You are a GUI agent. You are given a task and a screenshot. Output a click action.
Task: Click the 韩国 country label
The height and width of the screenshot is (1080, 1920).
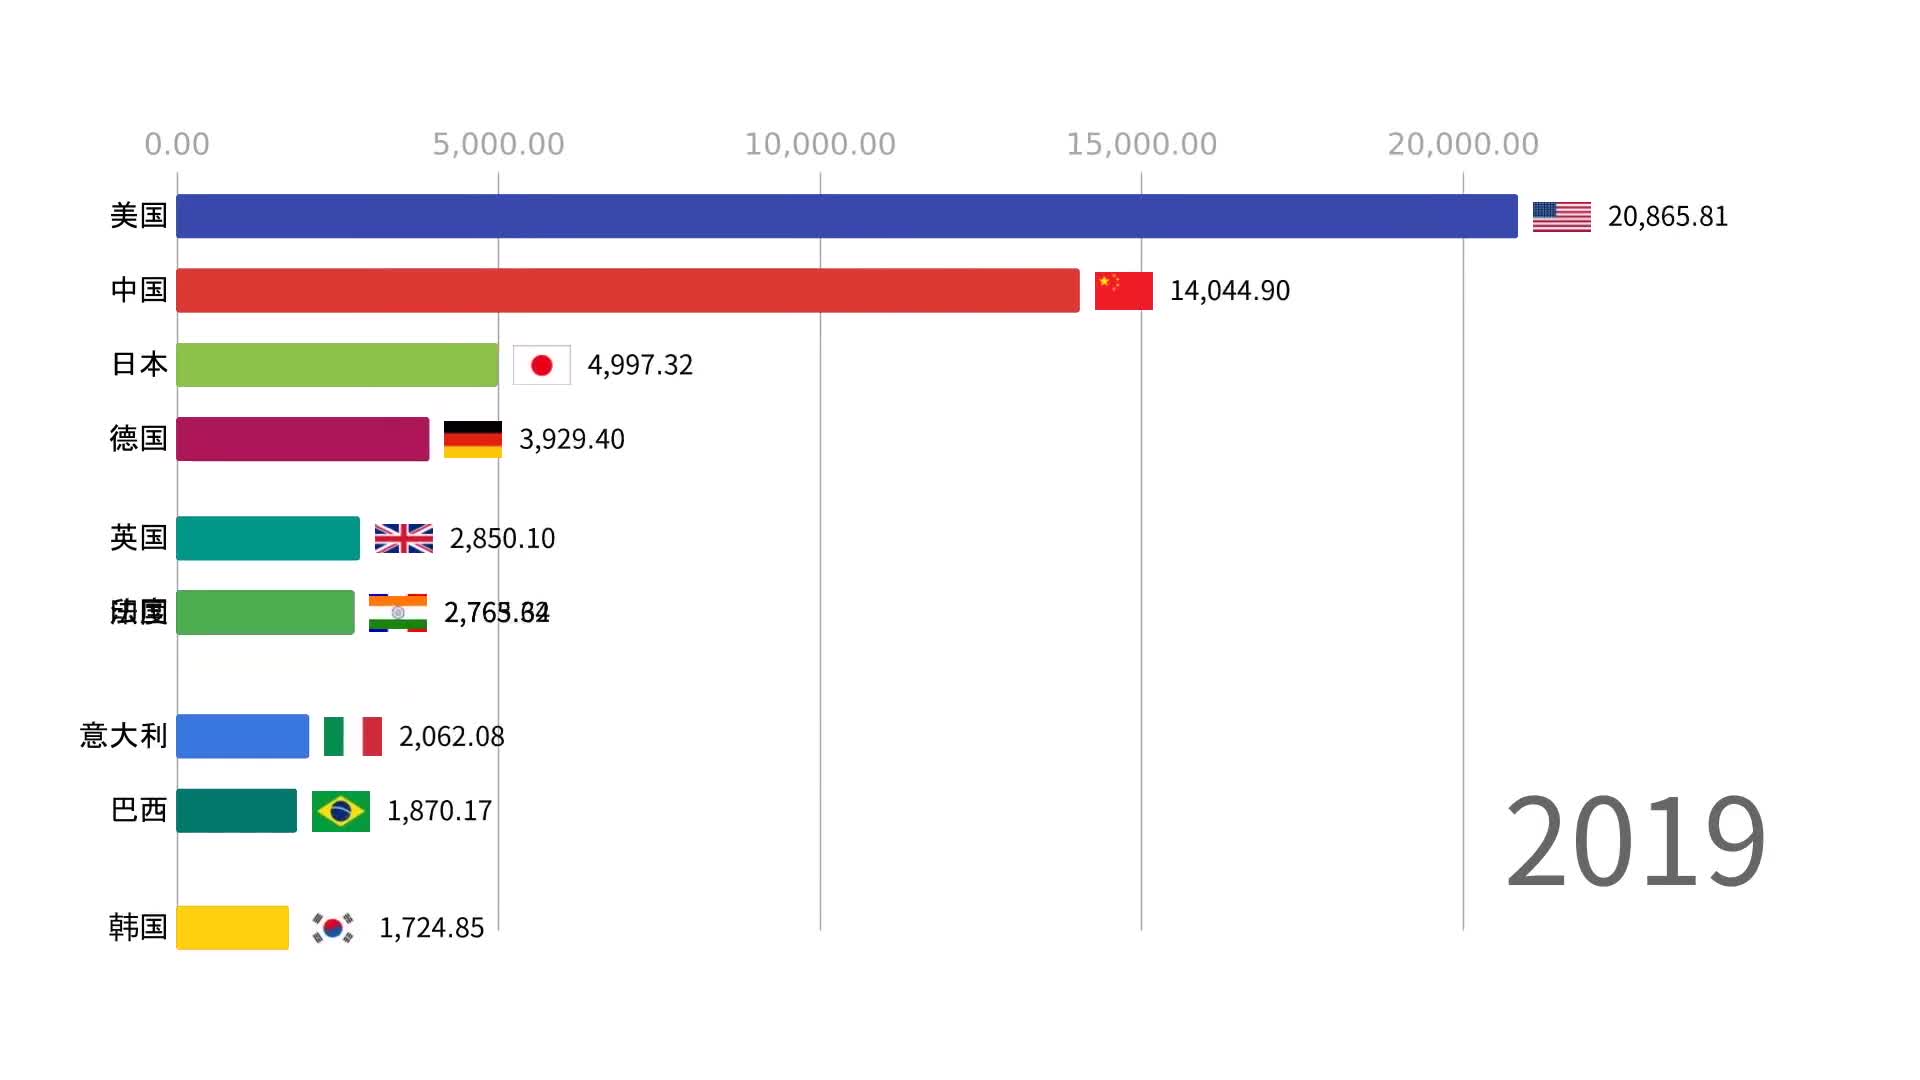click(139, 927)
